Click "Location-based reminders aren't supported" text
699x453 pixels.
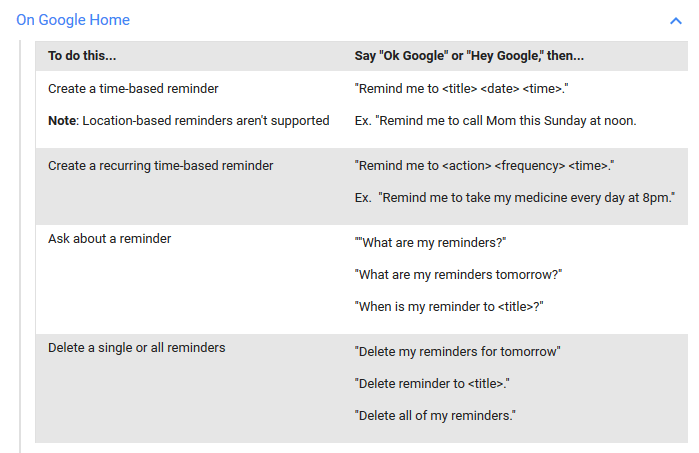point(206,121)
